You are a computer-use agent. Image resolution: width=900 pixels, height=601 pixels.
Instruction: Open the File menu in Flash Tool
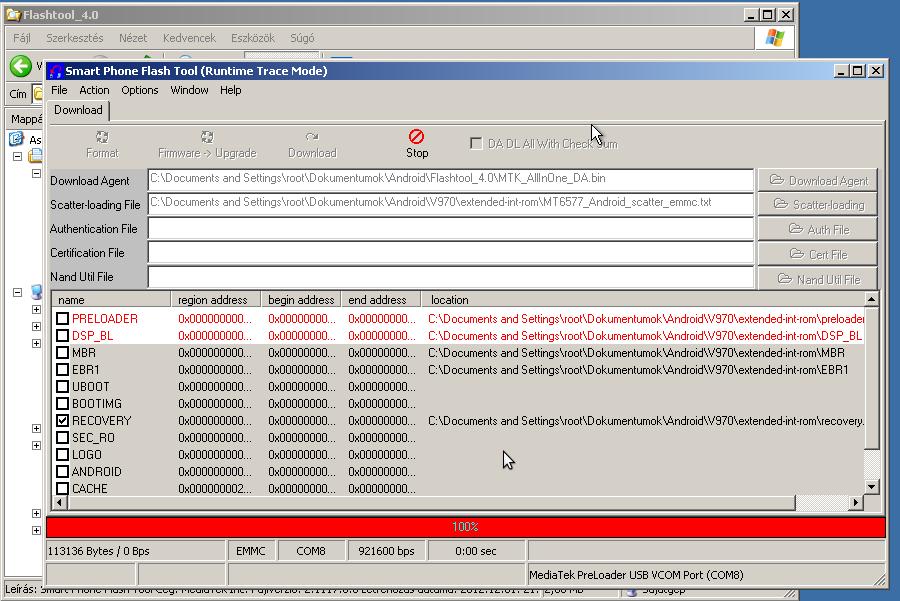(59, 90)
